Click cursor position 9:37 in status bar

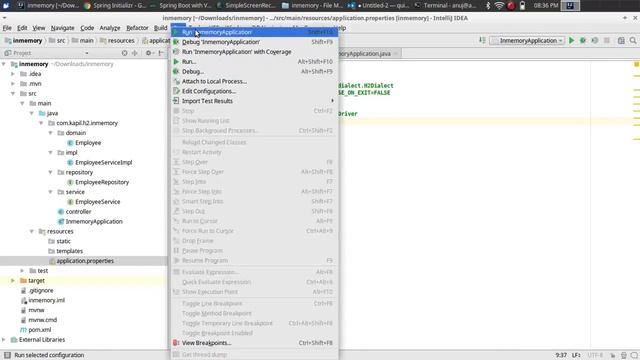560,355
